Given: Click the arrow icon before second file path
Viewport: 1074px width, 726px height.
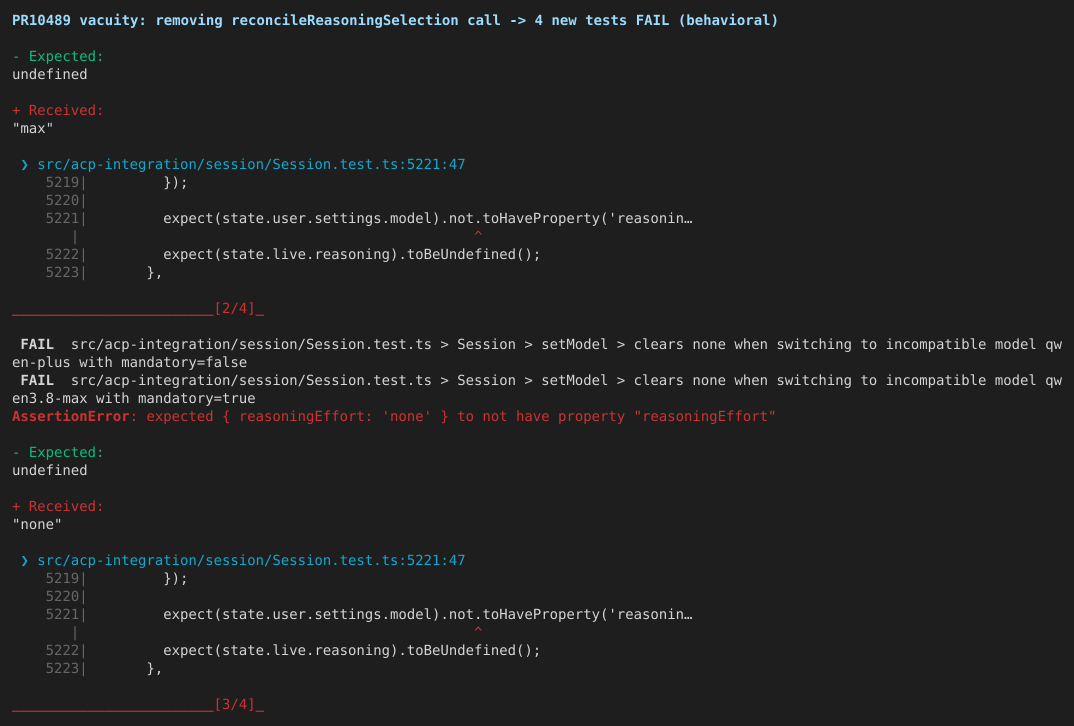Looking at the screenshot, I should (x=25, y=560).
